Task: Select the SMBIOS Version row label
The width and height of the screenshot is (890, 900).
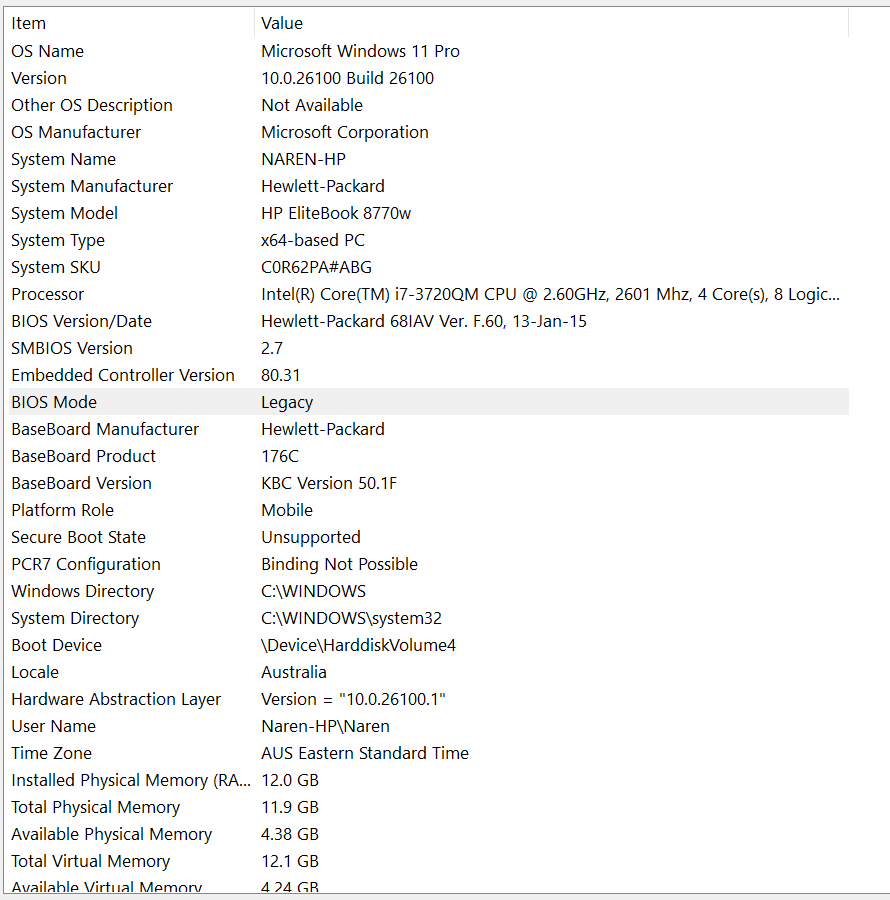Action: click(72, 348)
